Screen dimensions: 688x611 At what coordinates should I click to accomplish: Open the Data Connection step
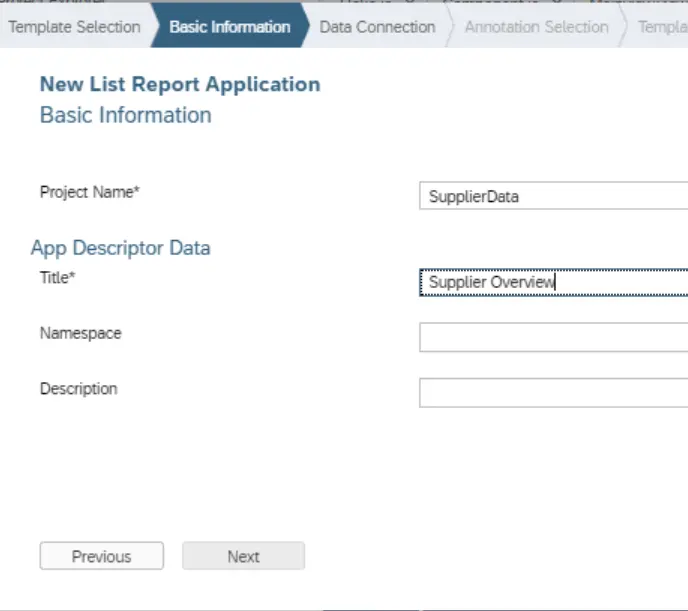pos(377,27)
